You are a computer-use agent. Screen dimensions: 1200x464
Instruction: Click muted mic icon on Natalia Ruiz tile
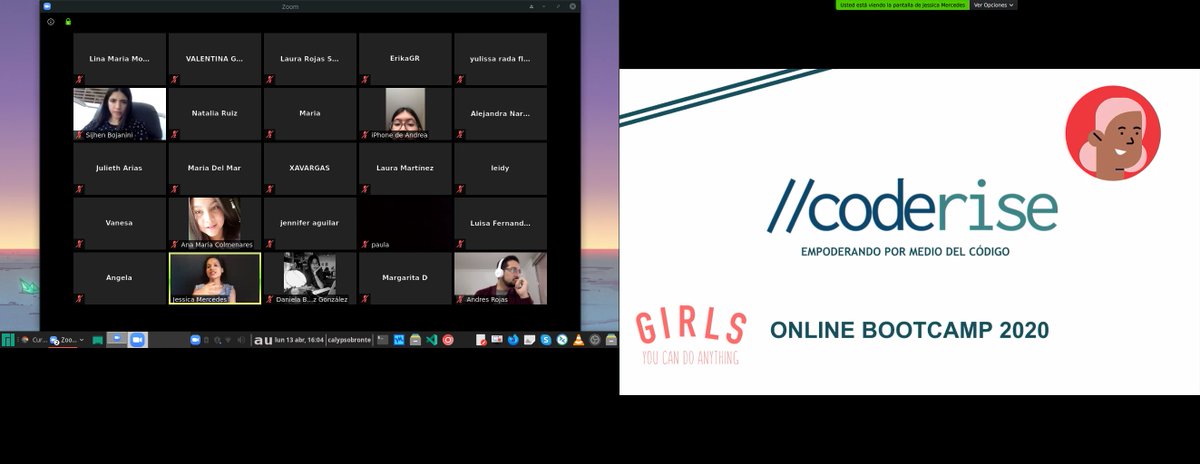[x=174, y=134]
